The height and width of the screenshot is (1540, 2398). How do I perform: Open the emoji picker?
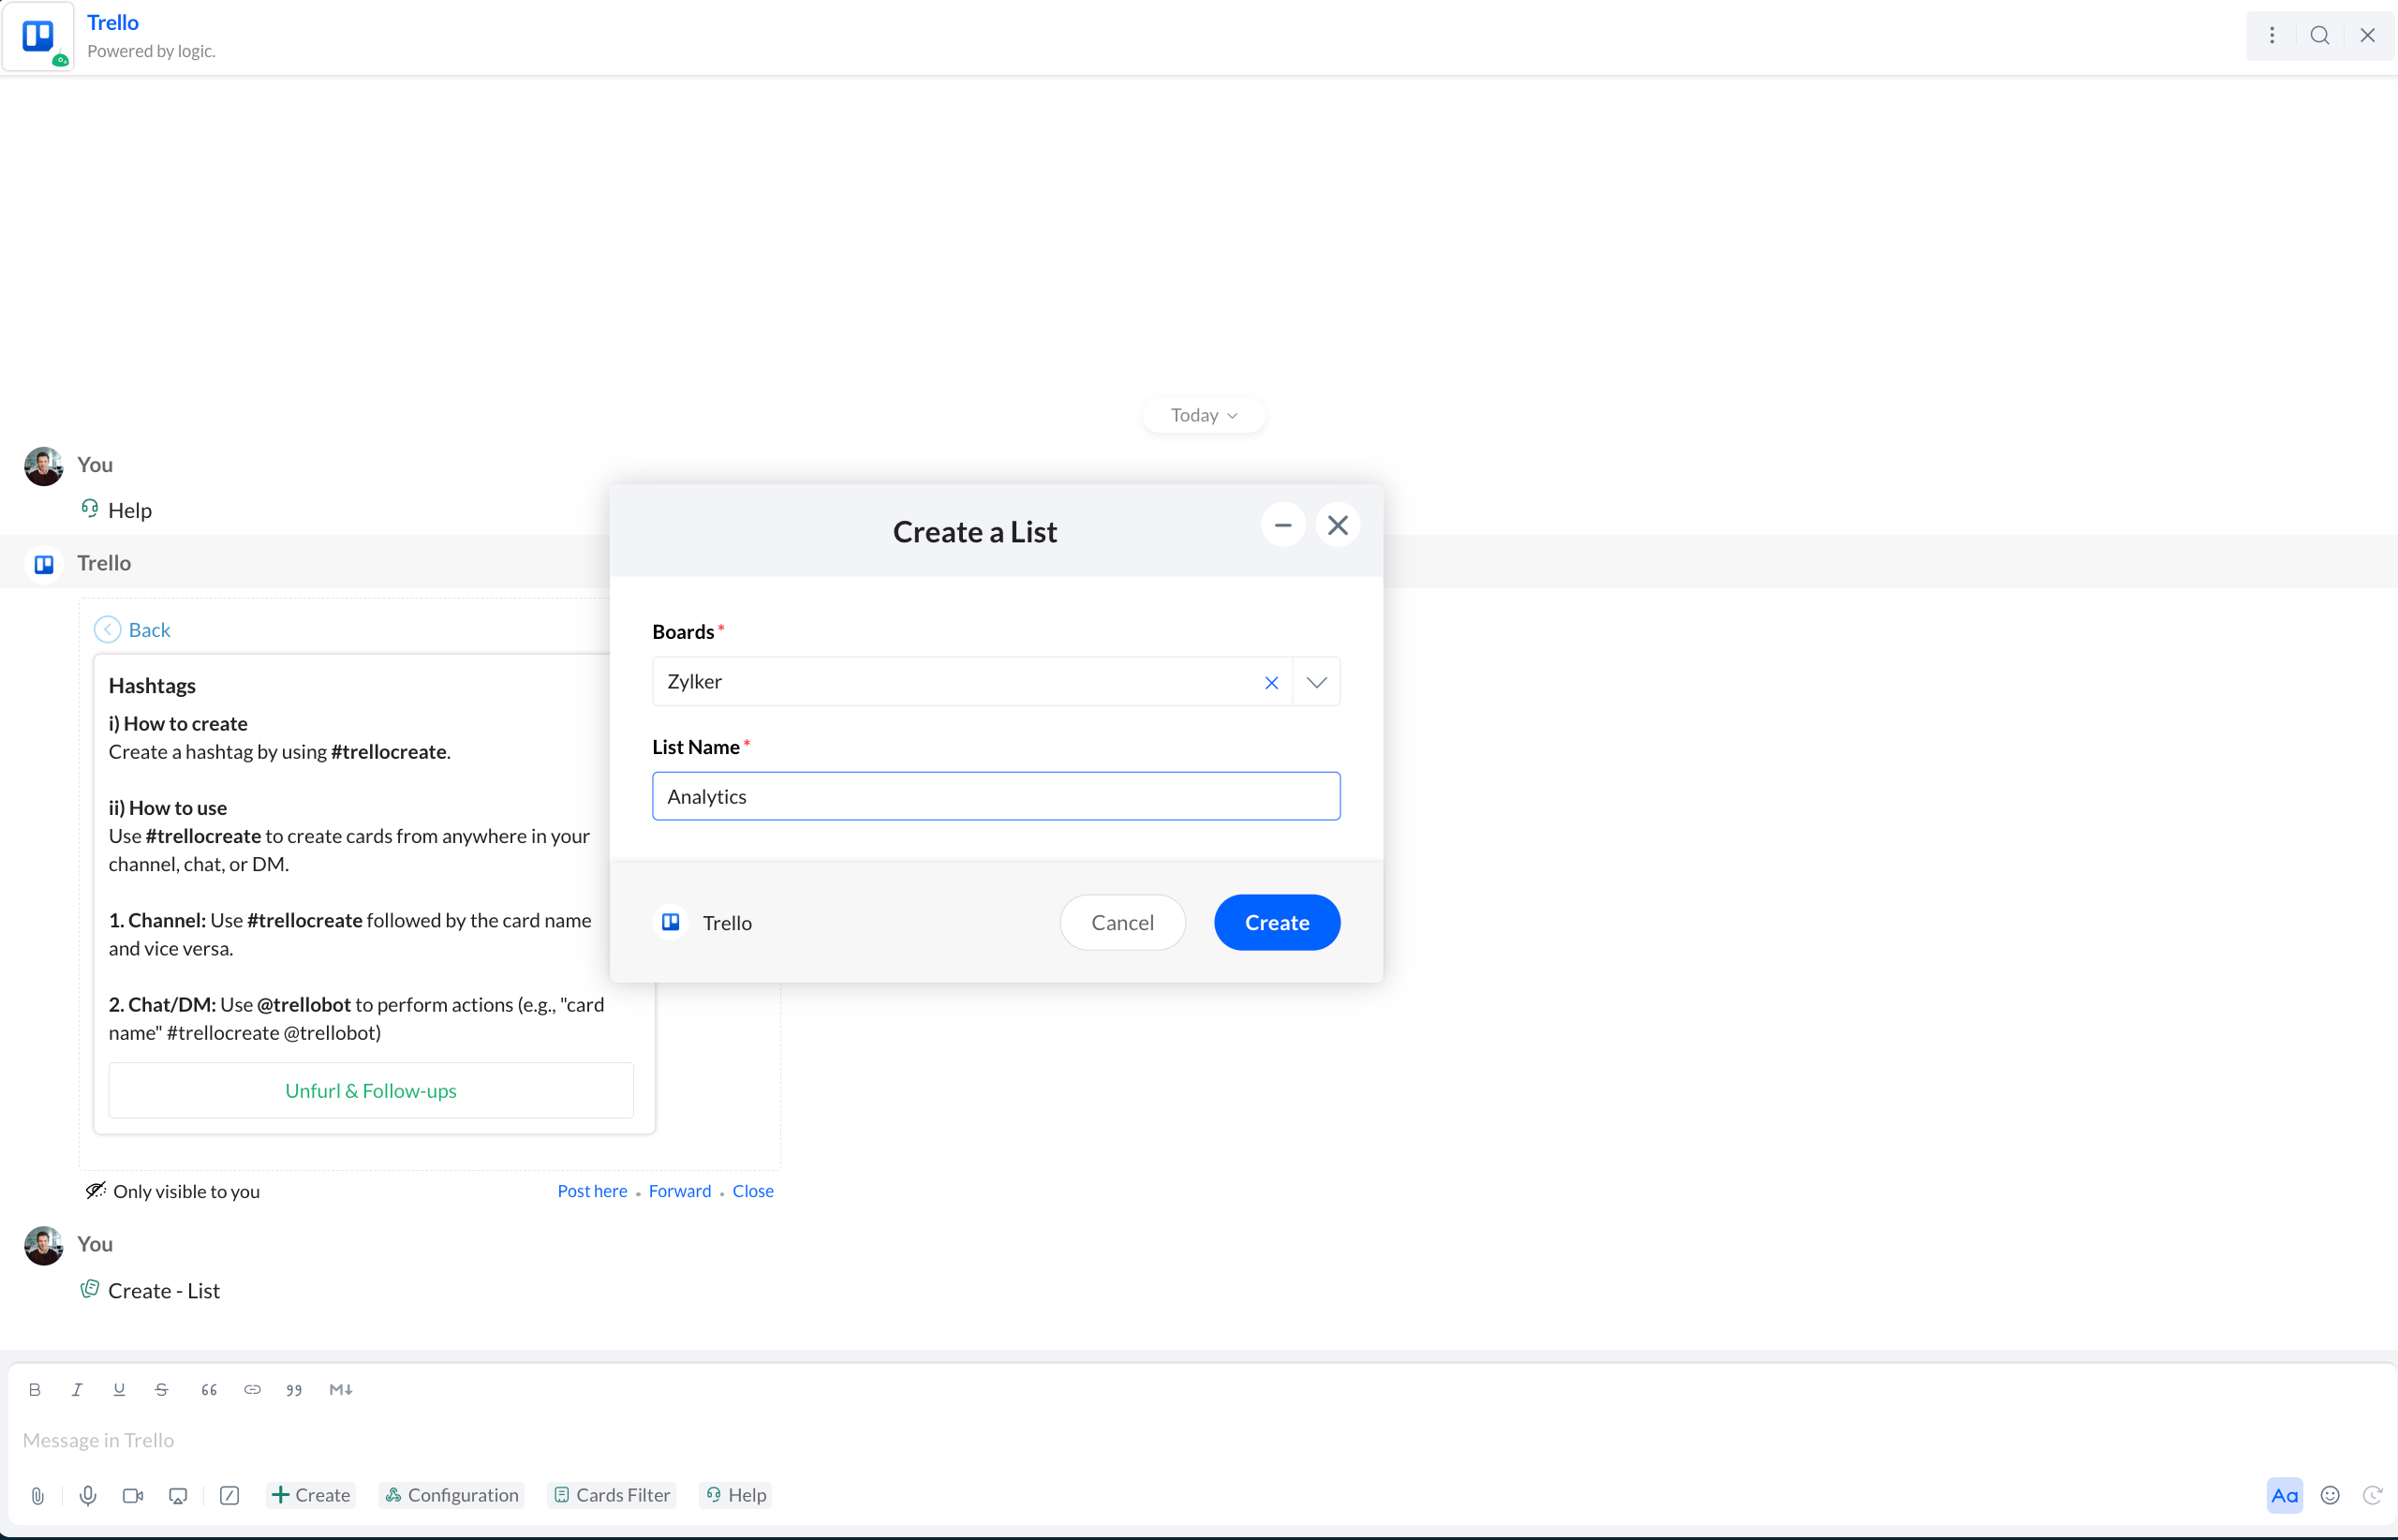[x=2330, y=1496]
